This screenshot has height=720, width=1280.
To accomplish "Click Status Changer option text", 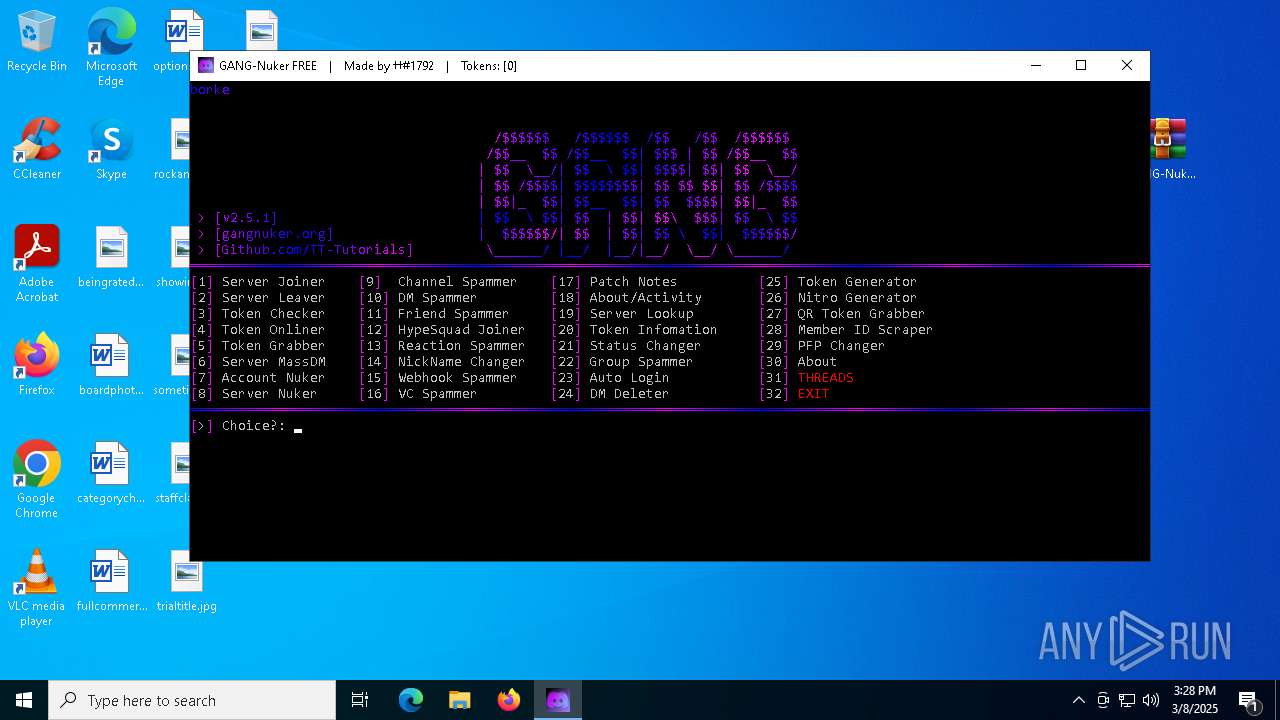I will [645, 346].
